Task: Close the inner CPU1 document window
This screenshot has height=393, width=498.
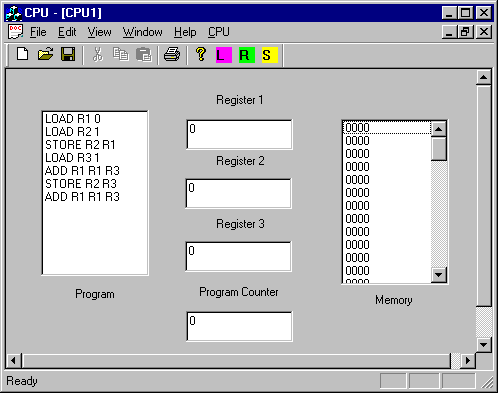Action: 484,32
